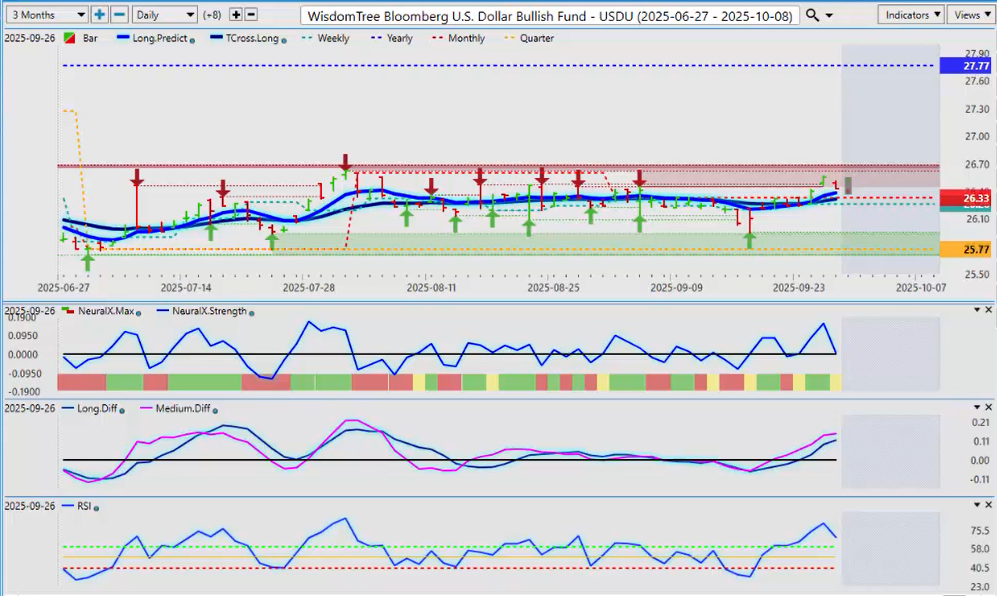
Task: Open the 3 Months time range dropdown
Action: (45, 15)
